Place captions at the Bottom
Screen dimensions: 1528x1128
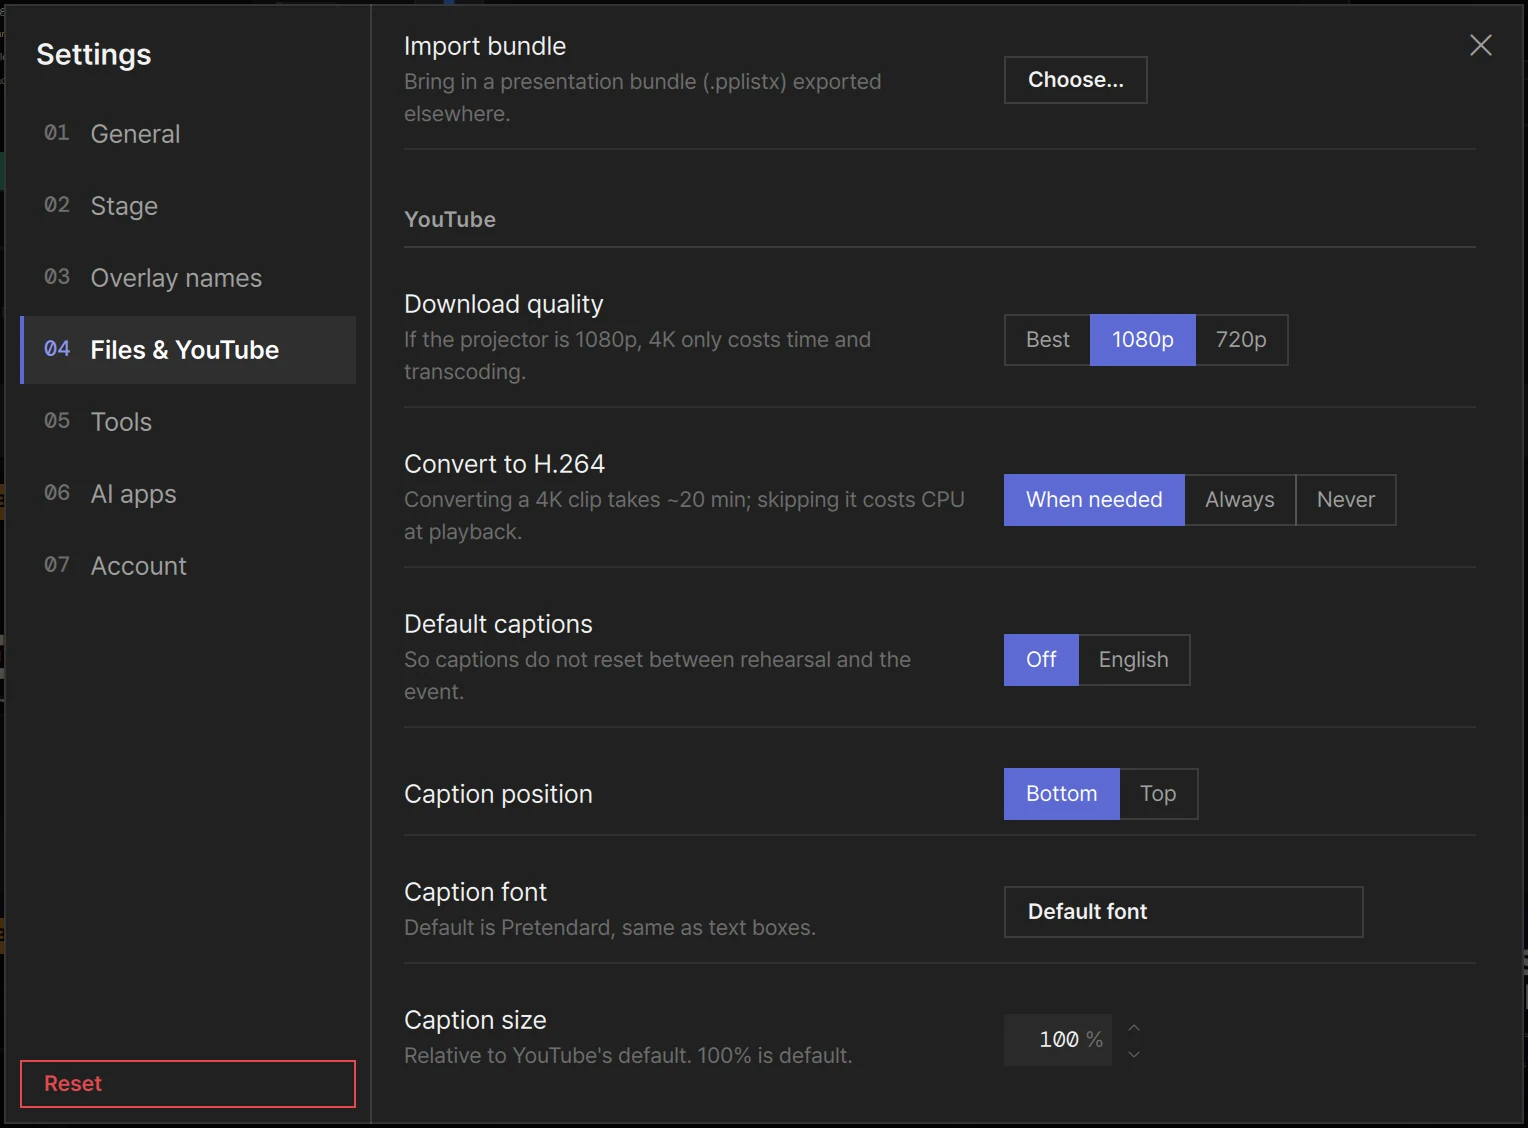coord(1062,794)
